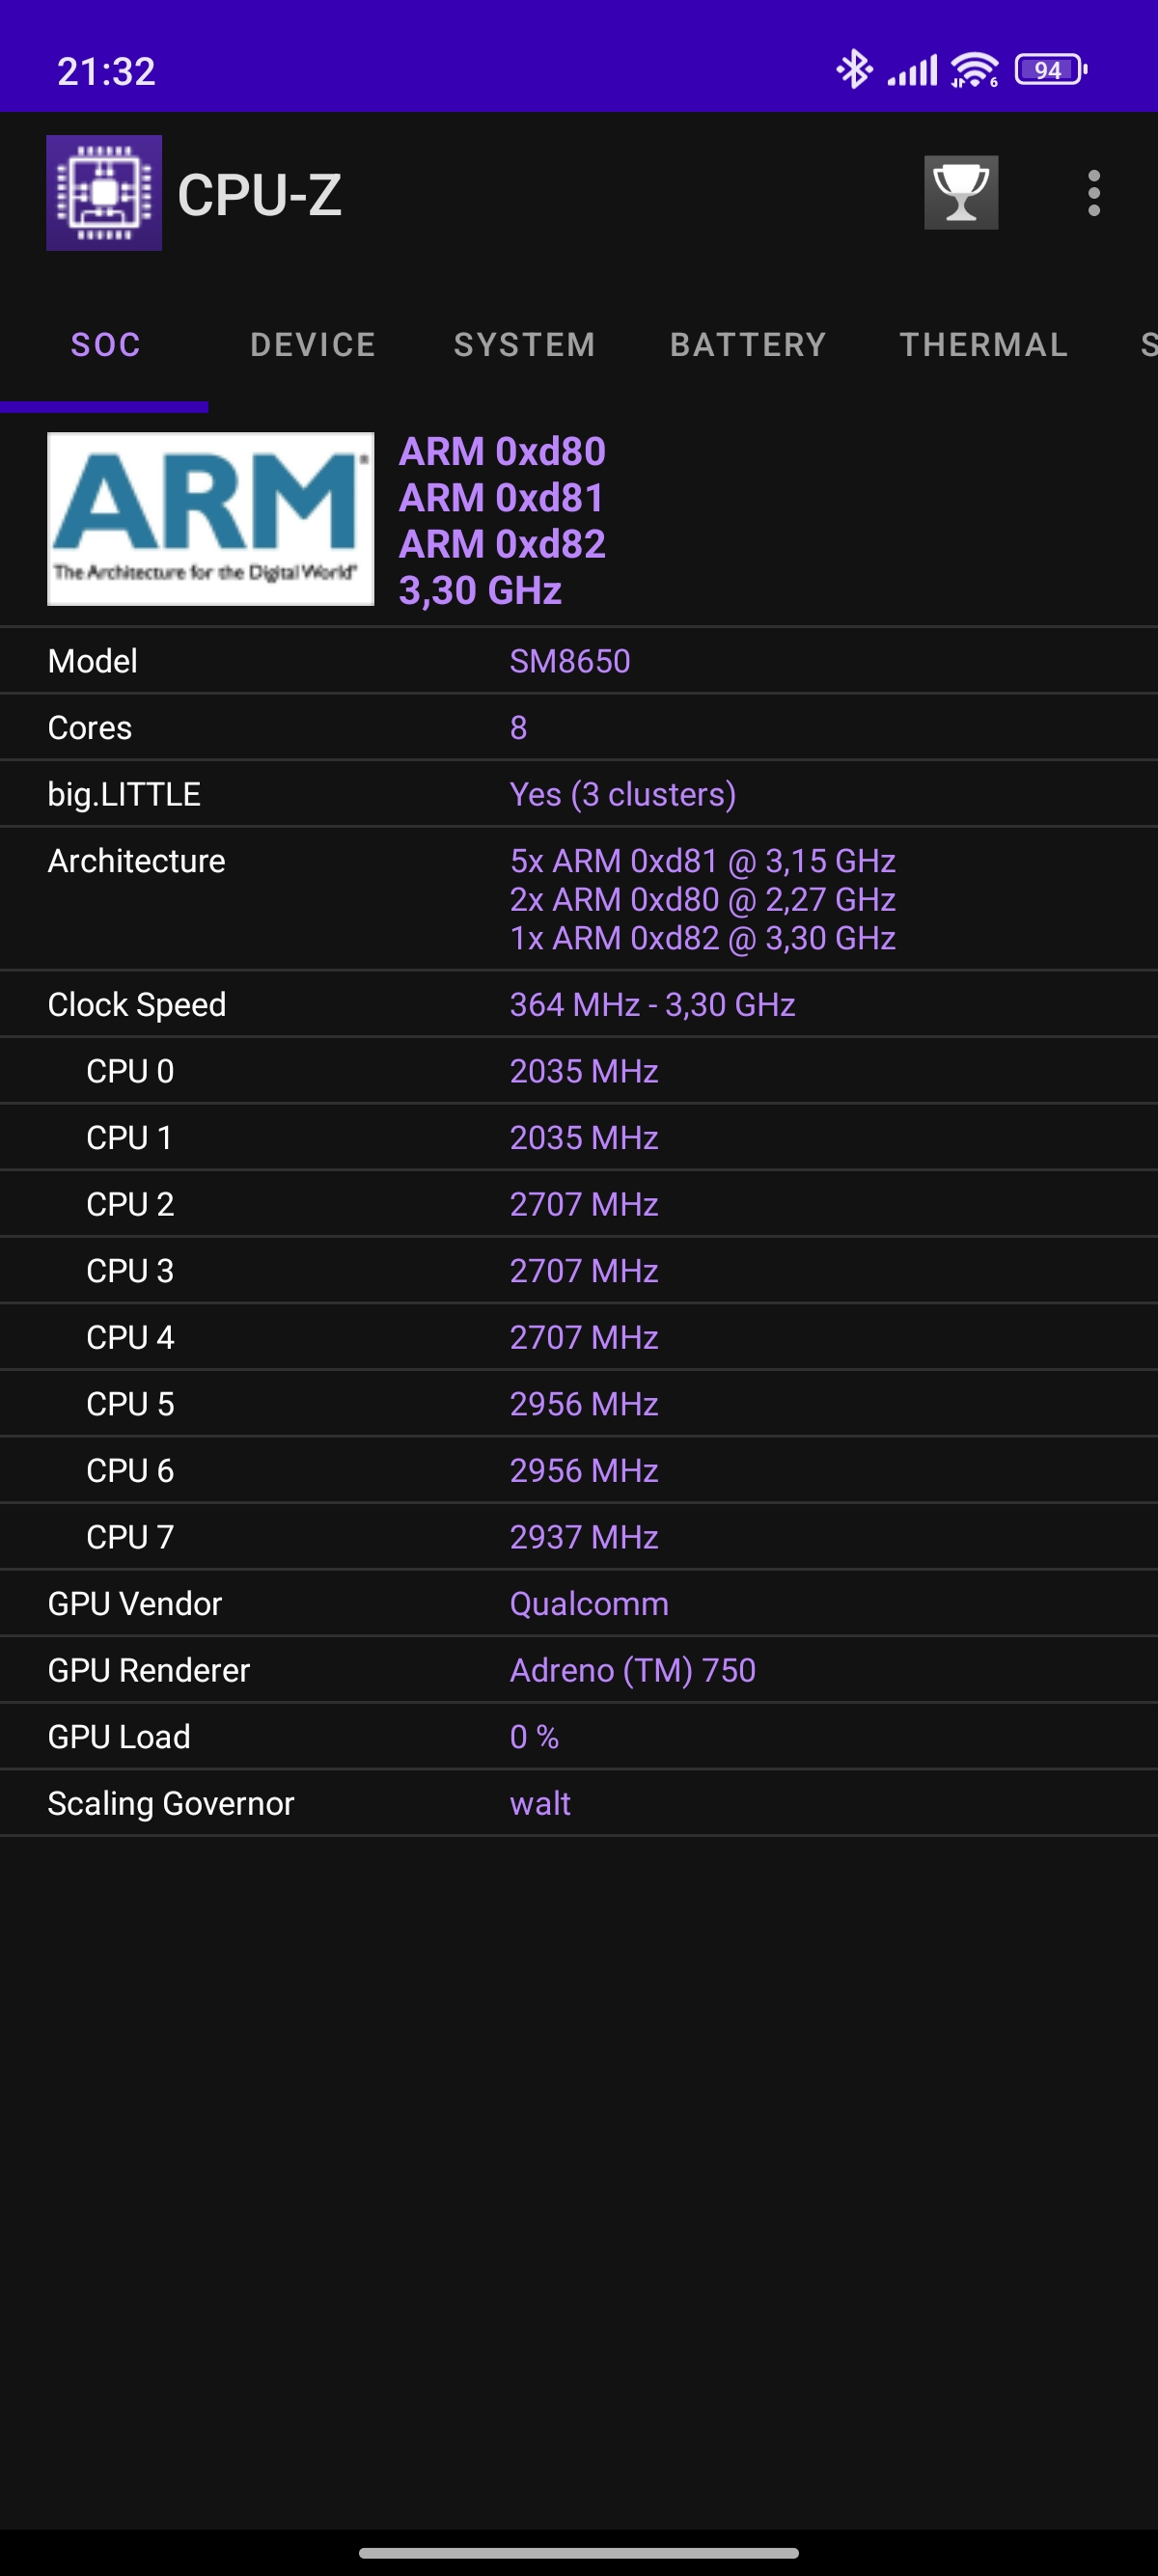
Task: Tap the Wi-Fi status icon
Action: coord(974,70)
